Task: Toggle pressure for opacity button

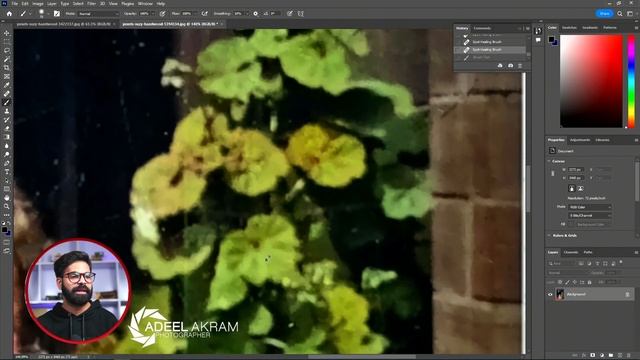Action: [x=162, y=14]
